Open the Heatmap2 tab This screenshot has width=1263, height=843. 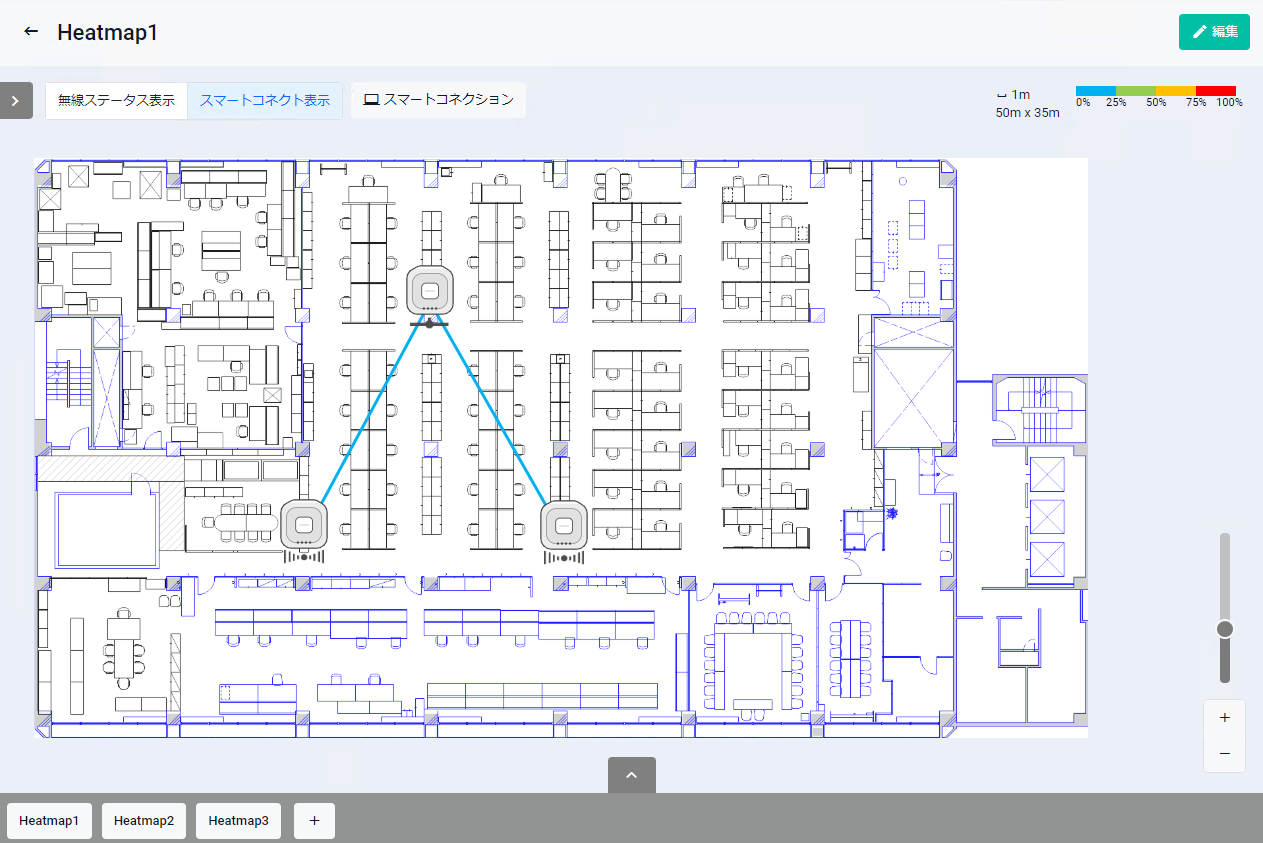[144, 820]
